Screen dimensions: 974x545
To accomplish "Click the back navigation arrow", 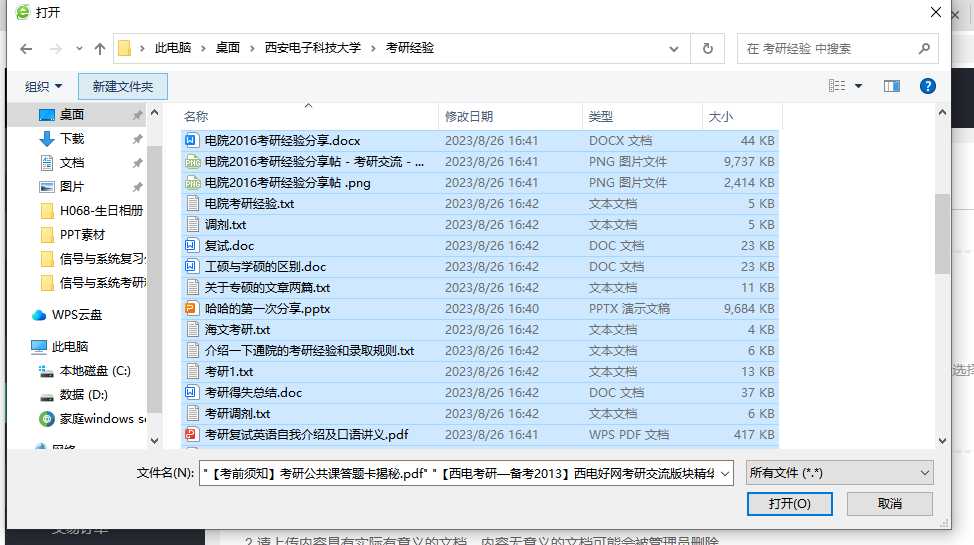I will click(26, 48).
